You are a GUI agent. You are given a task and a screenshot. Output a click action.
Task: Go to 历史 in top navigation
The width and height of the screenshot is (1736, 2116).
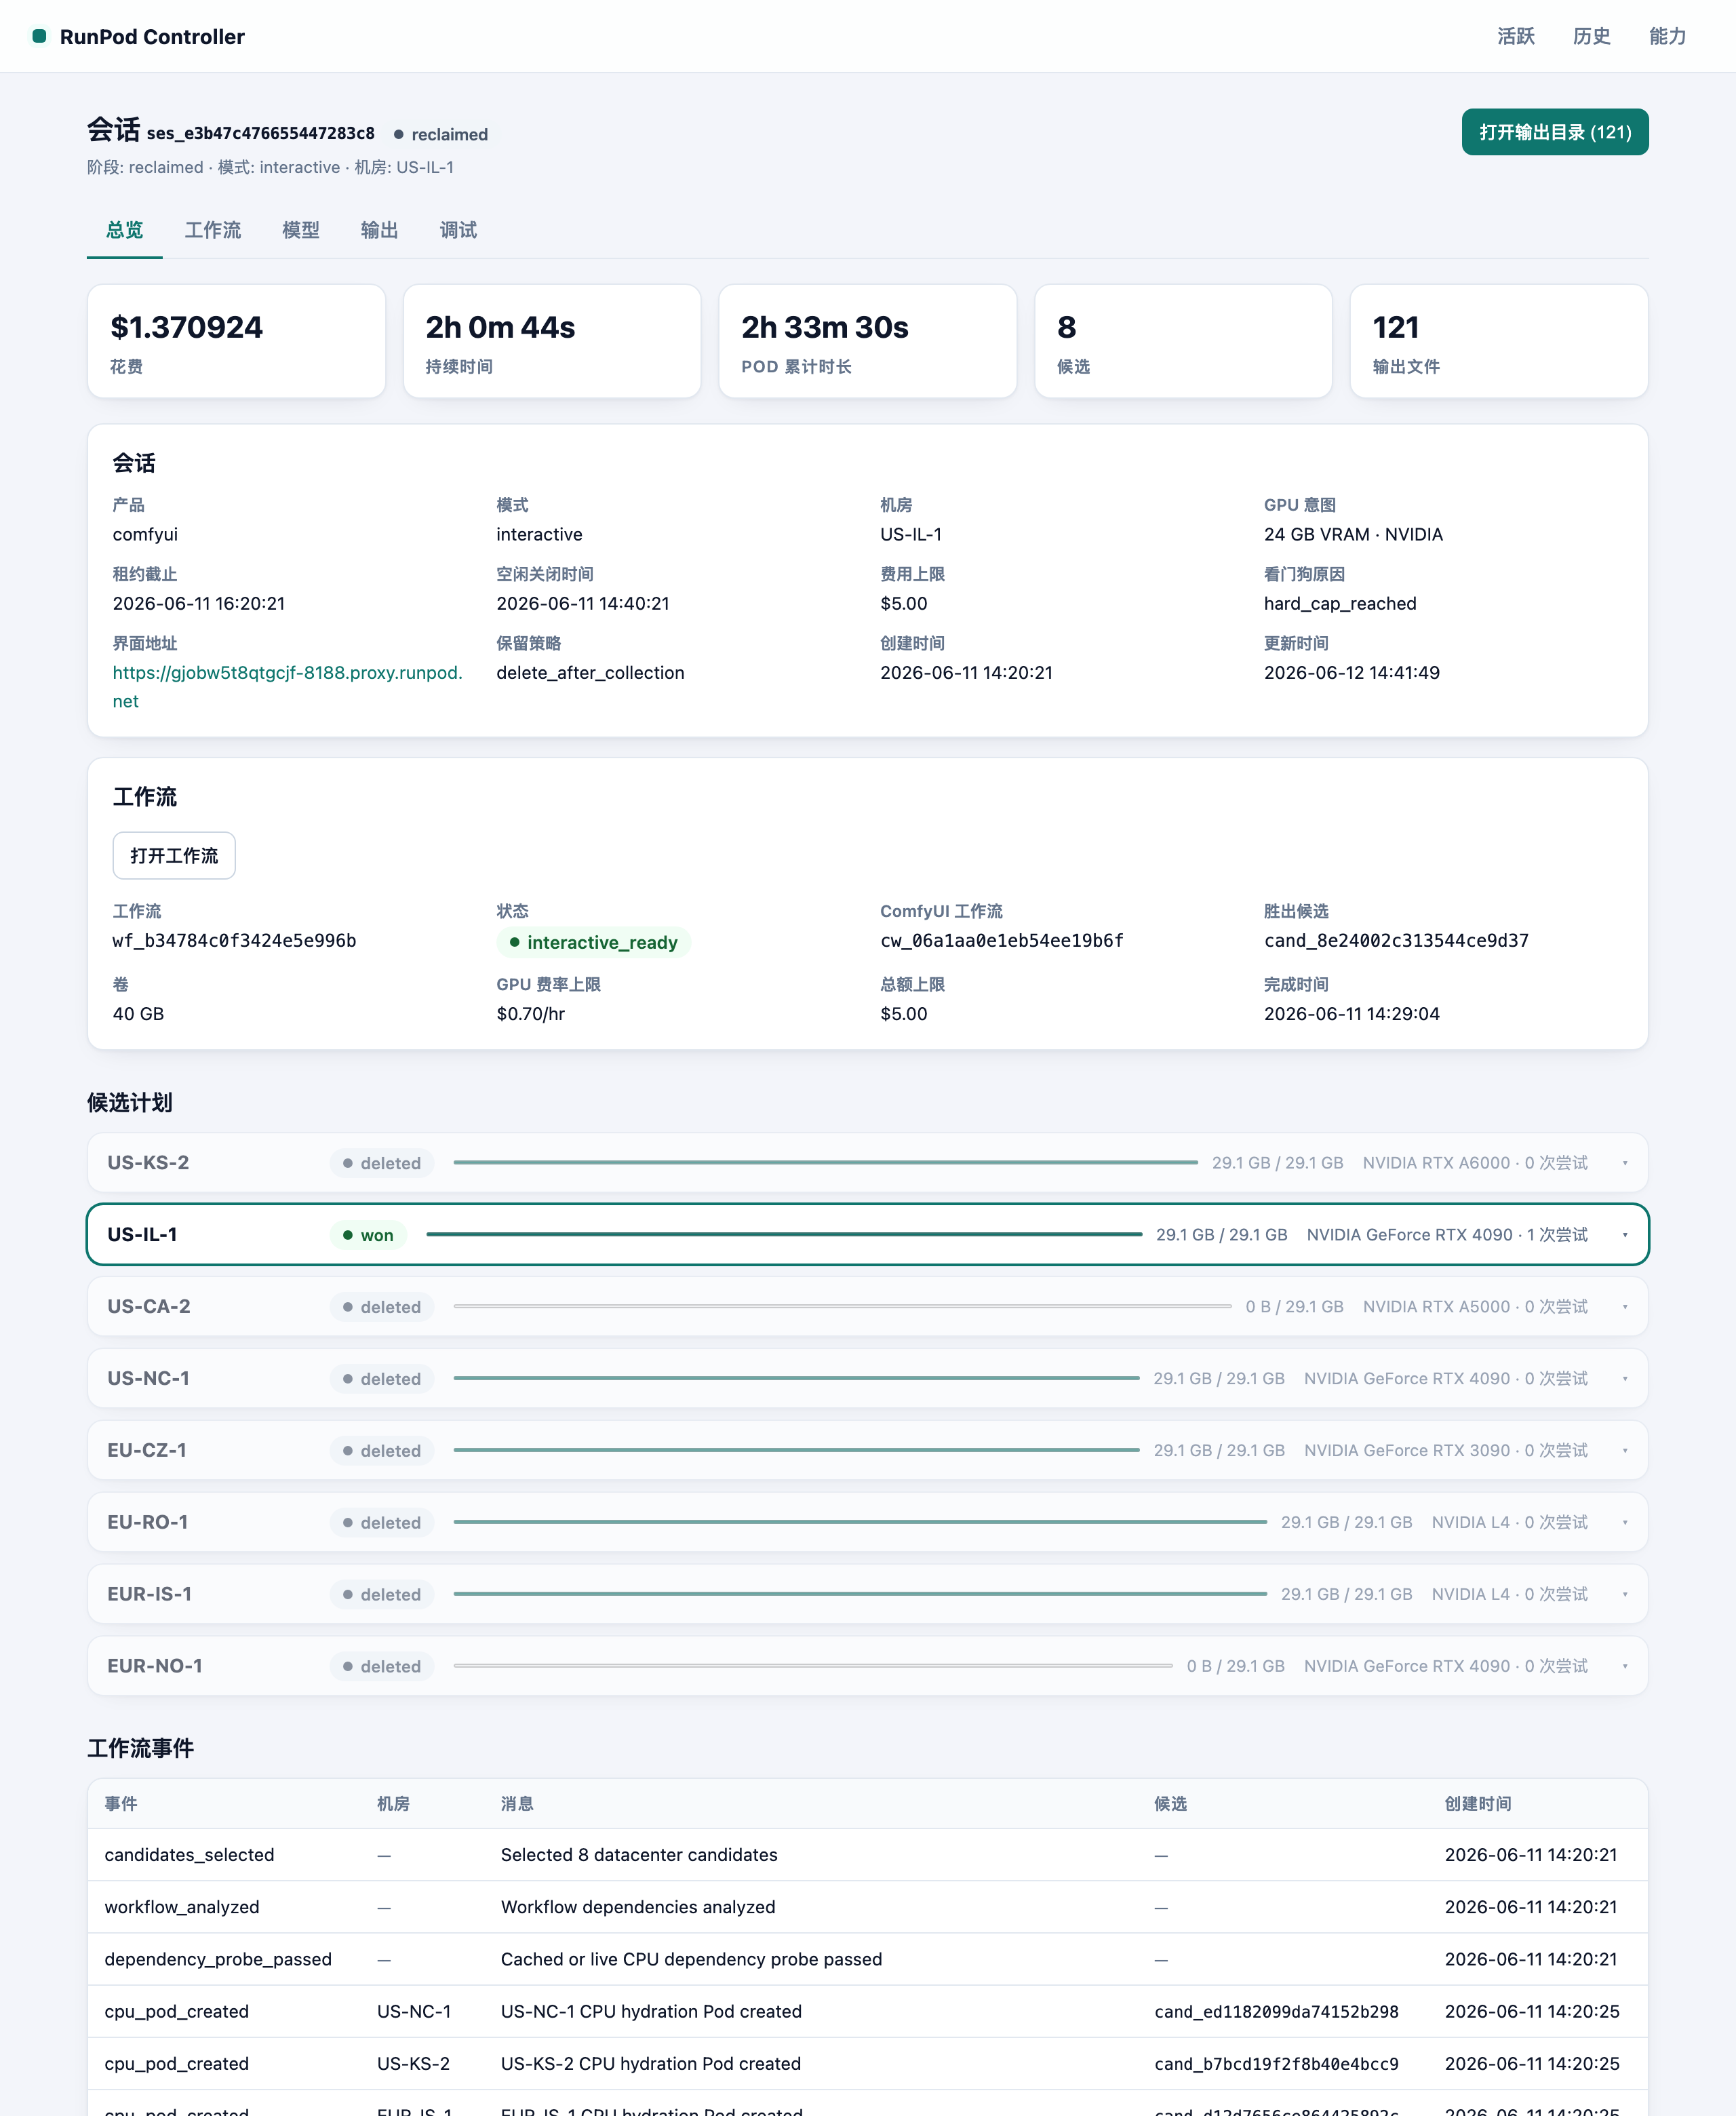point(1591,36)
